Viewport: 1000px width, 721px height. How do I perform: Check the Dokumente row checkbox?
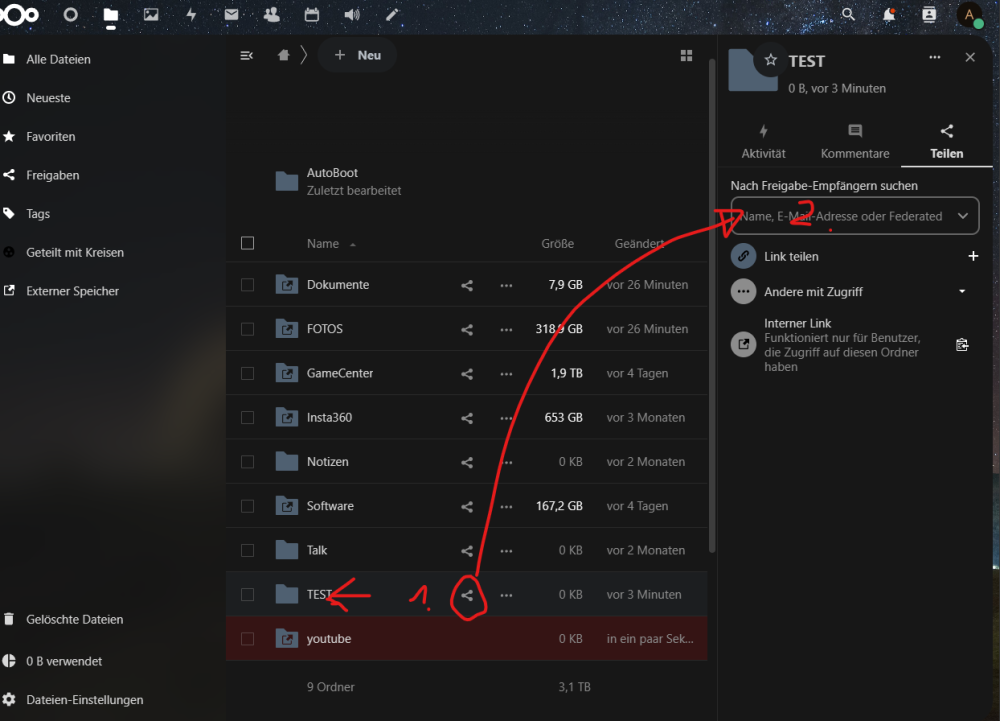tap(247, 285)
